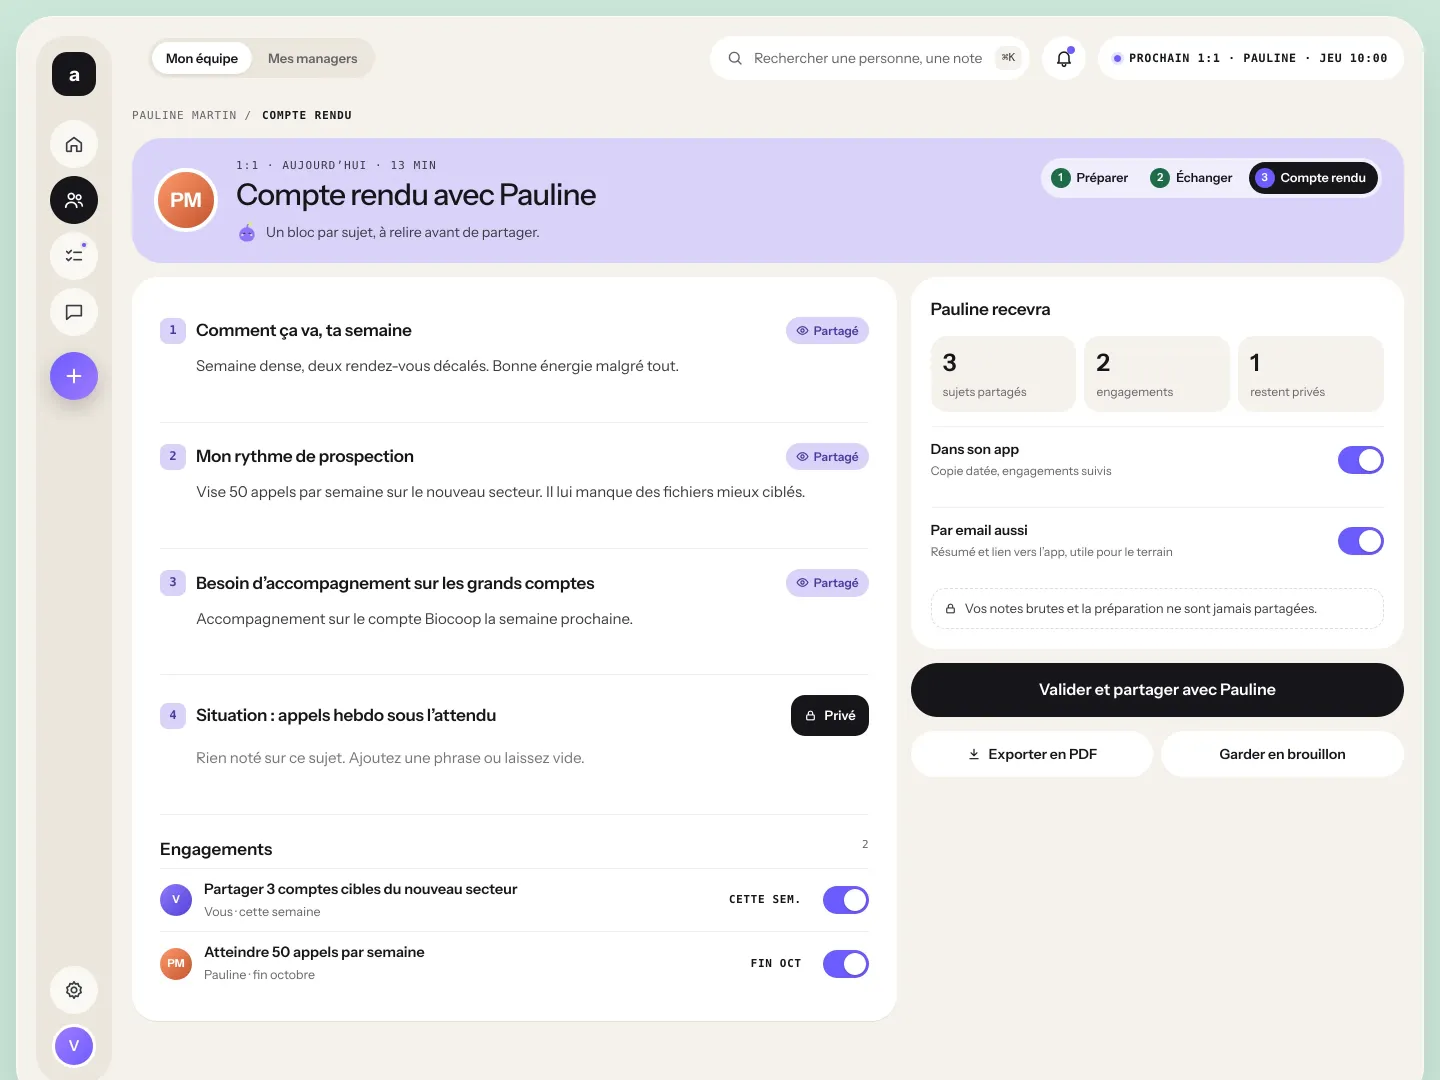Screen dimensions: 1440x1080
Task: Toggle Partagé visibility on 'Comment ça va'
Action: [827, 331]
